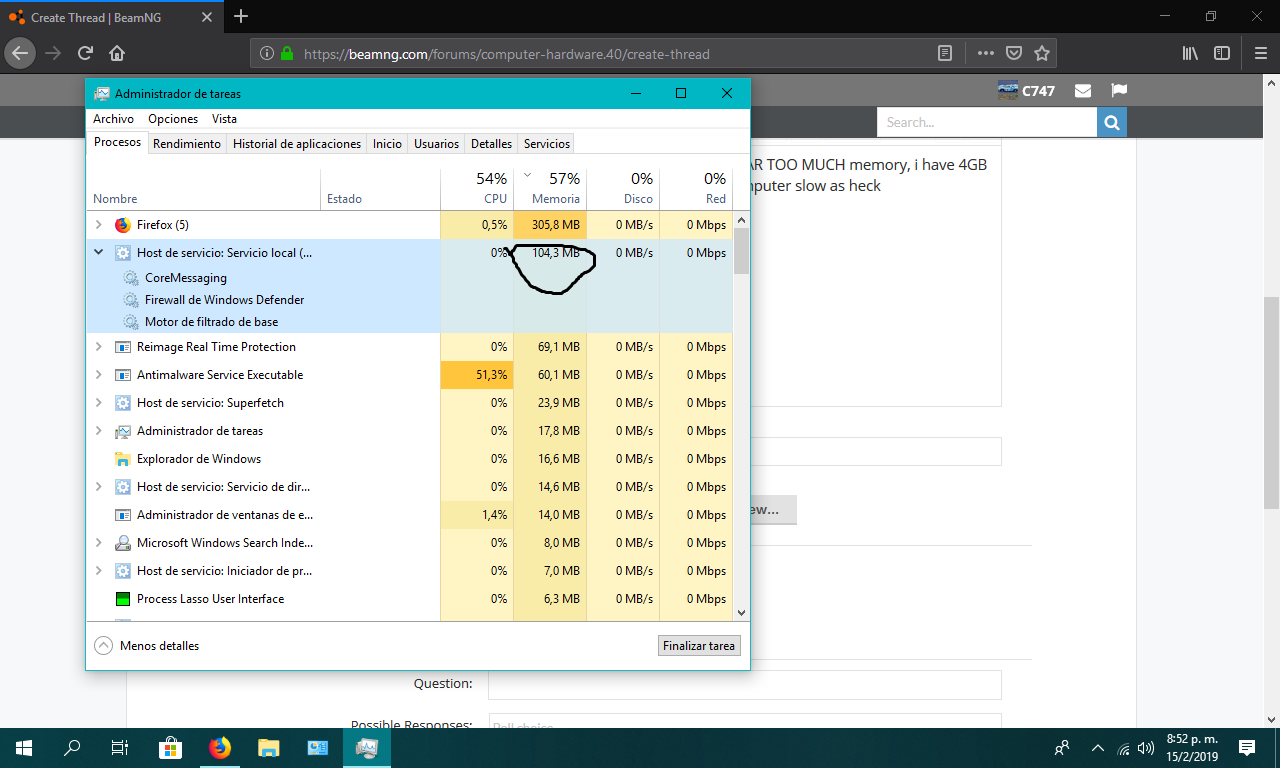Open Windows search from the taskbar
This screenshot has height=768, width=1280.
point(72,748)
